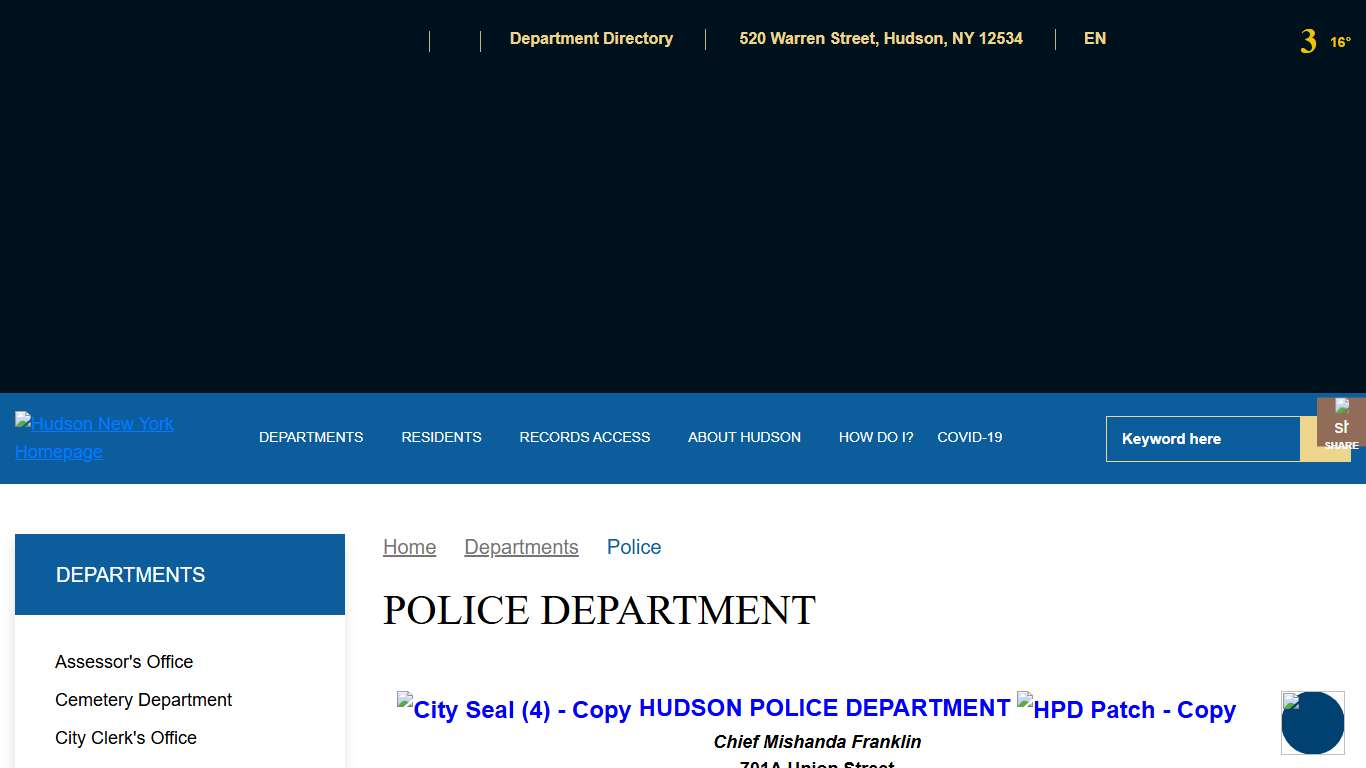Expand the RESIDENTS navigation menu
Image resolution: width=1366 pixels, height=768 pixels.
coord(441,437)
